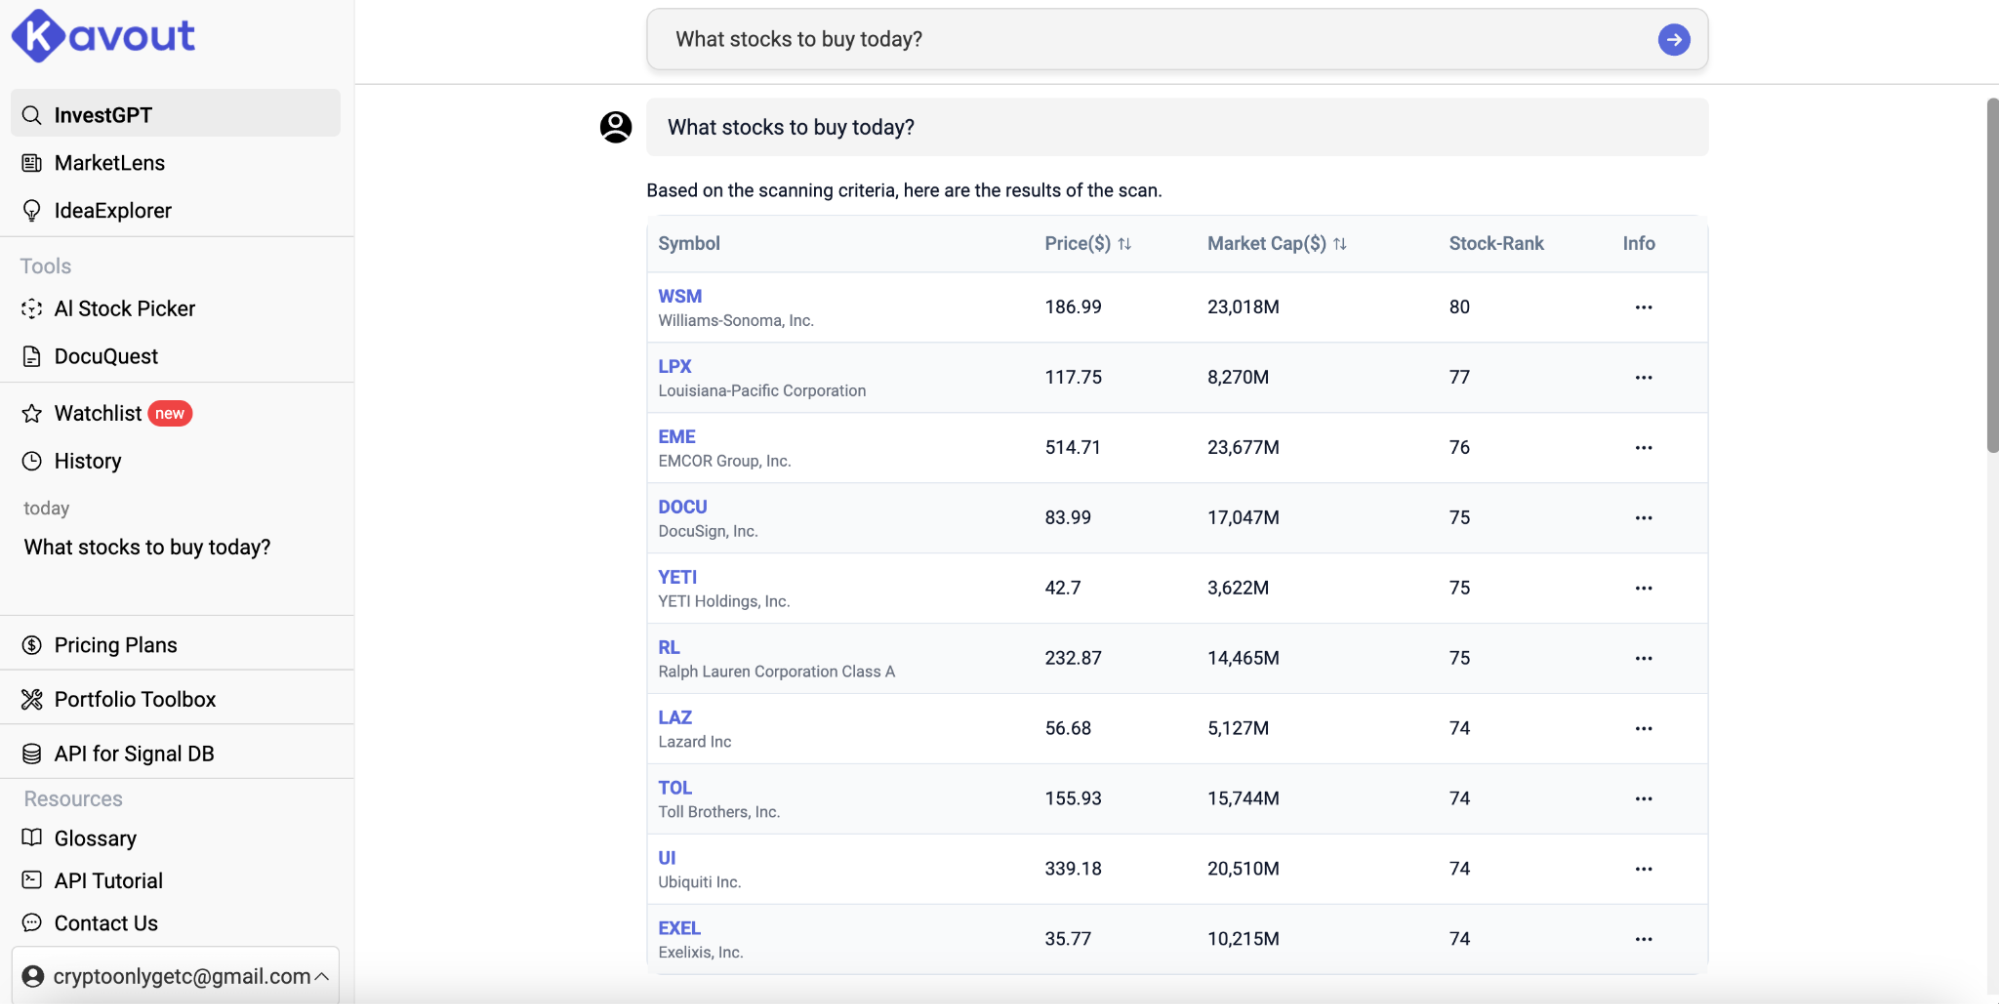Open the EME ticker link
The height and width of the screenshot is (1005, 1999).
(677, 437)
